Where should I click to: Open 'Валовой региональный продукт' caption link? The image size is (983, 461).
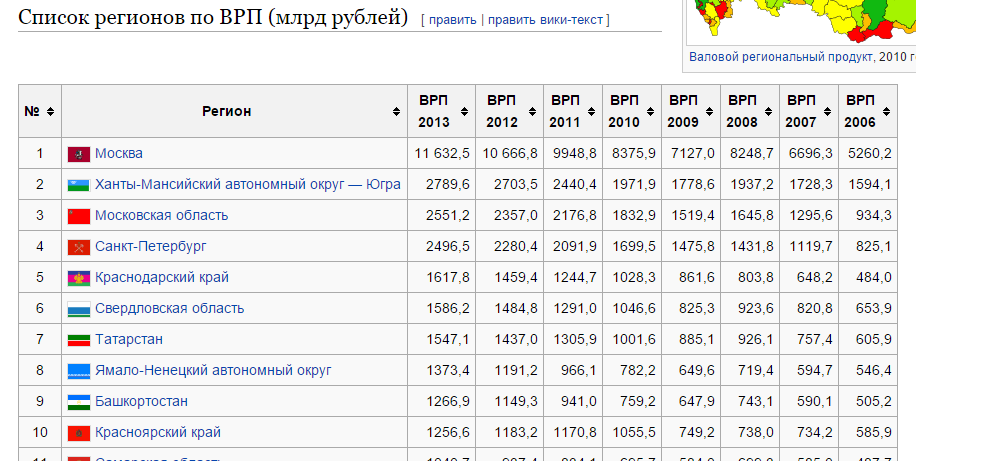tap(781, 56)
